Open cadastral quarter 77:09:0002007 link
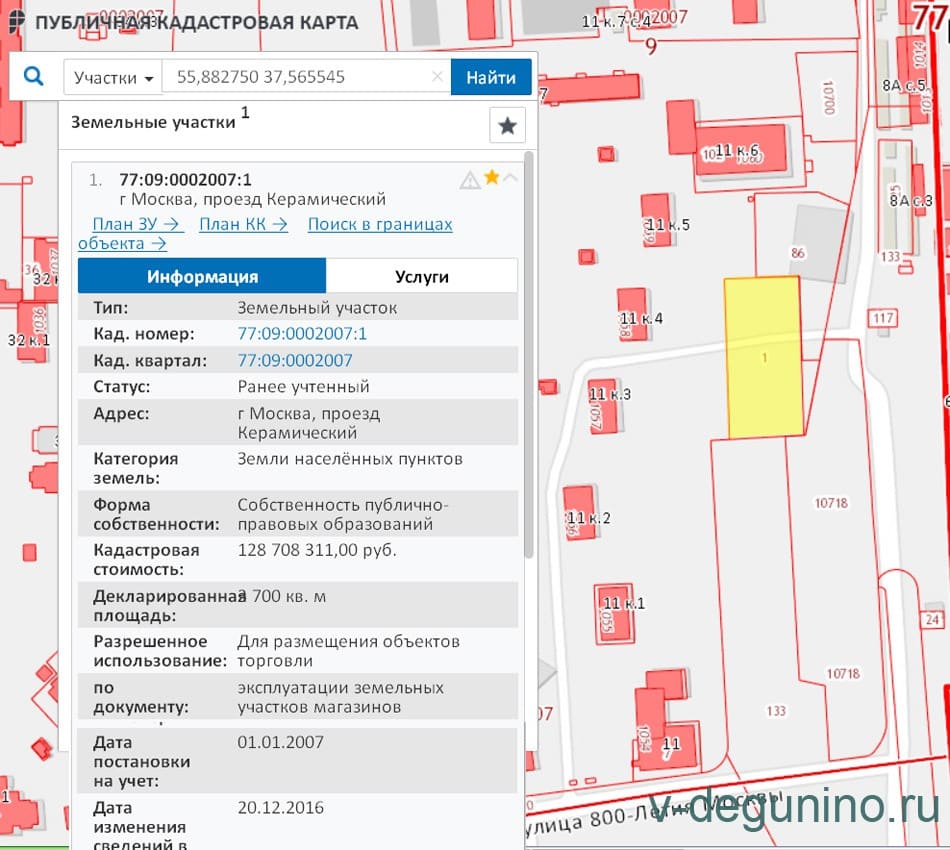 [295, 360]
